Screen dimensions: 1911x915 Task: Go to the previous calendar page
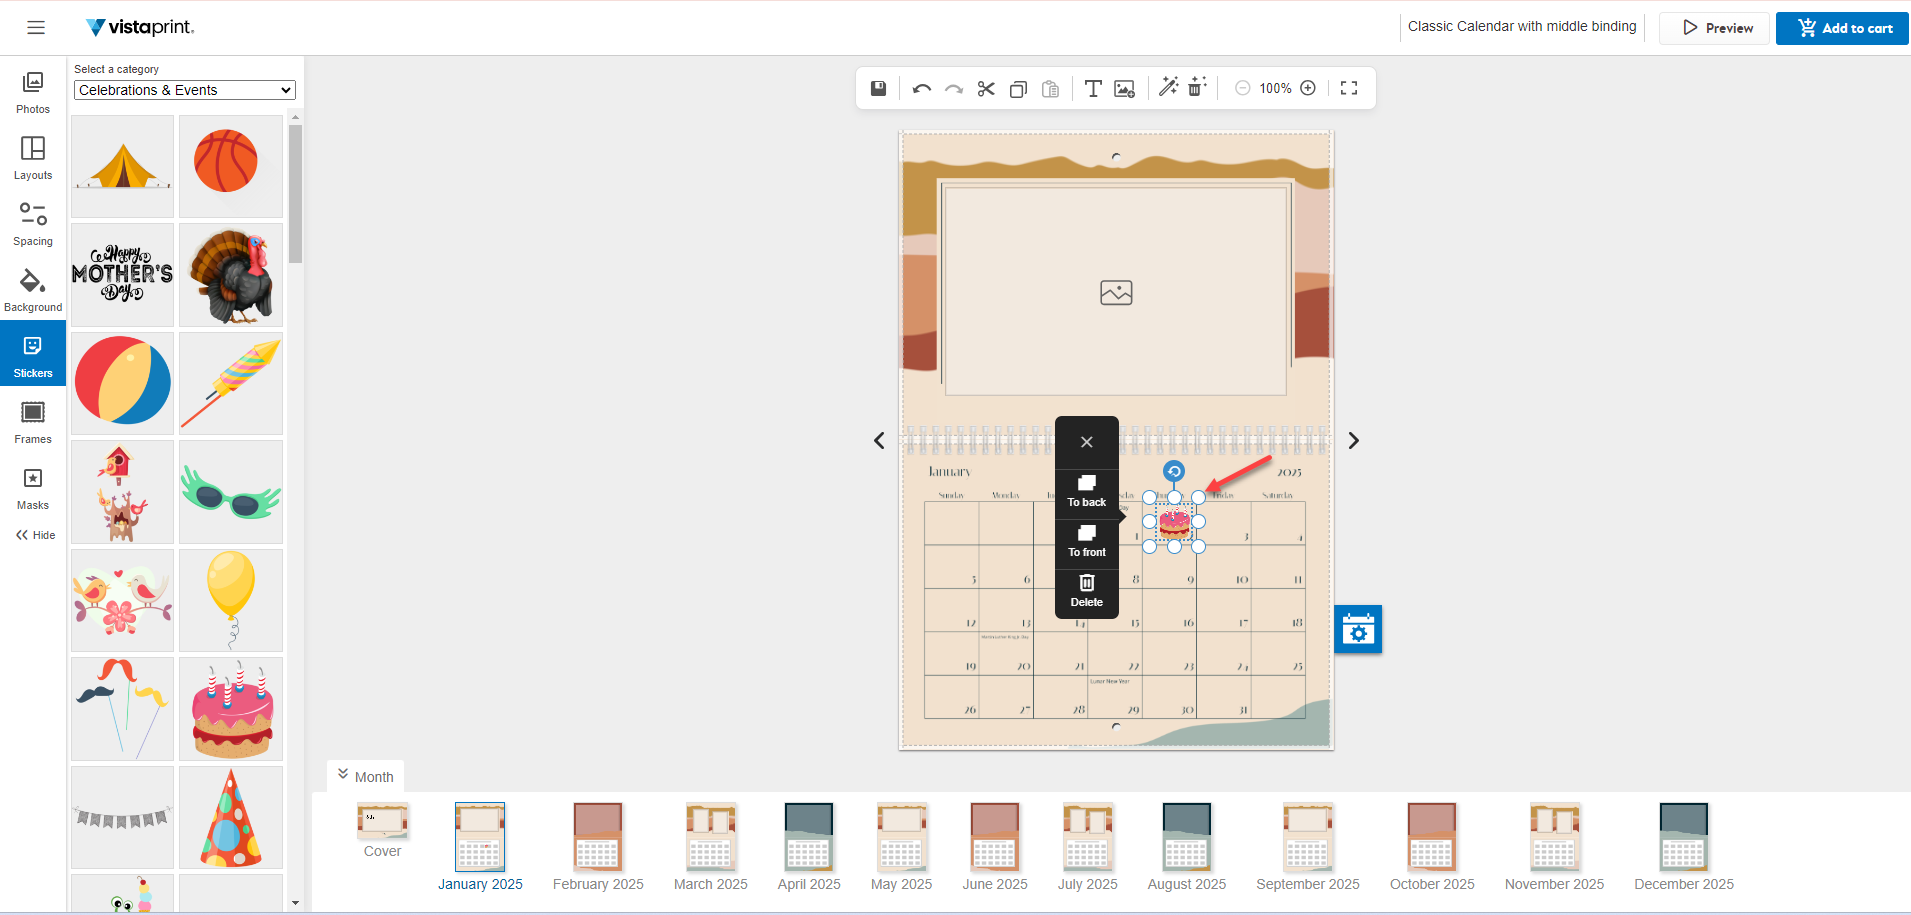coord(879,441)
